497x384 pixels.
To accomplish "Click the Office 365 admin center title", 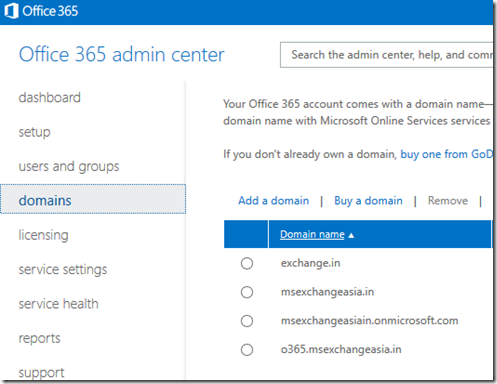I will pos(122,54).
